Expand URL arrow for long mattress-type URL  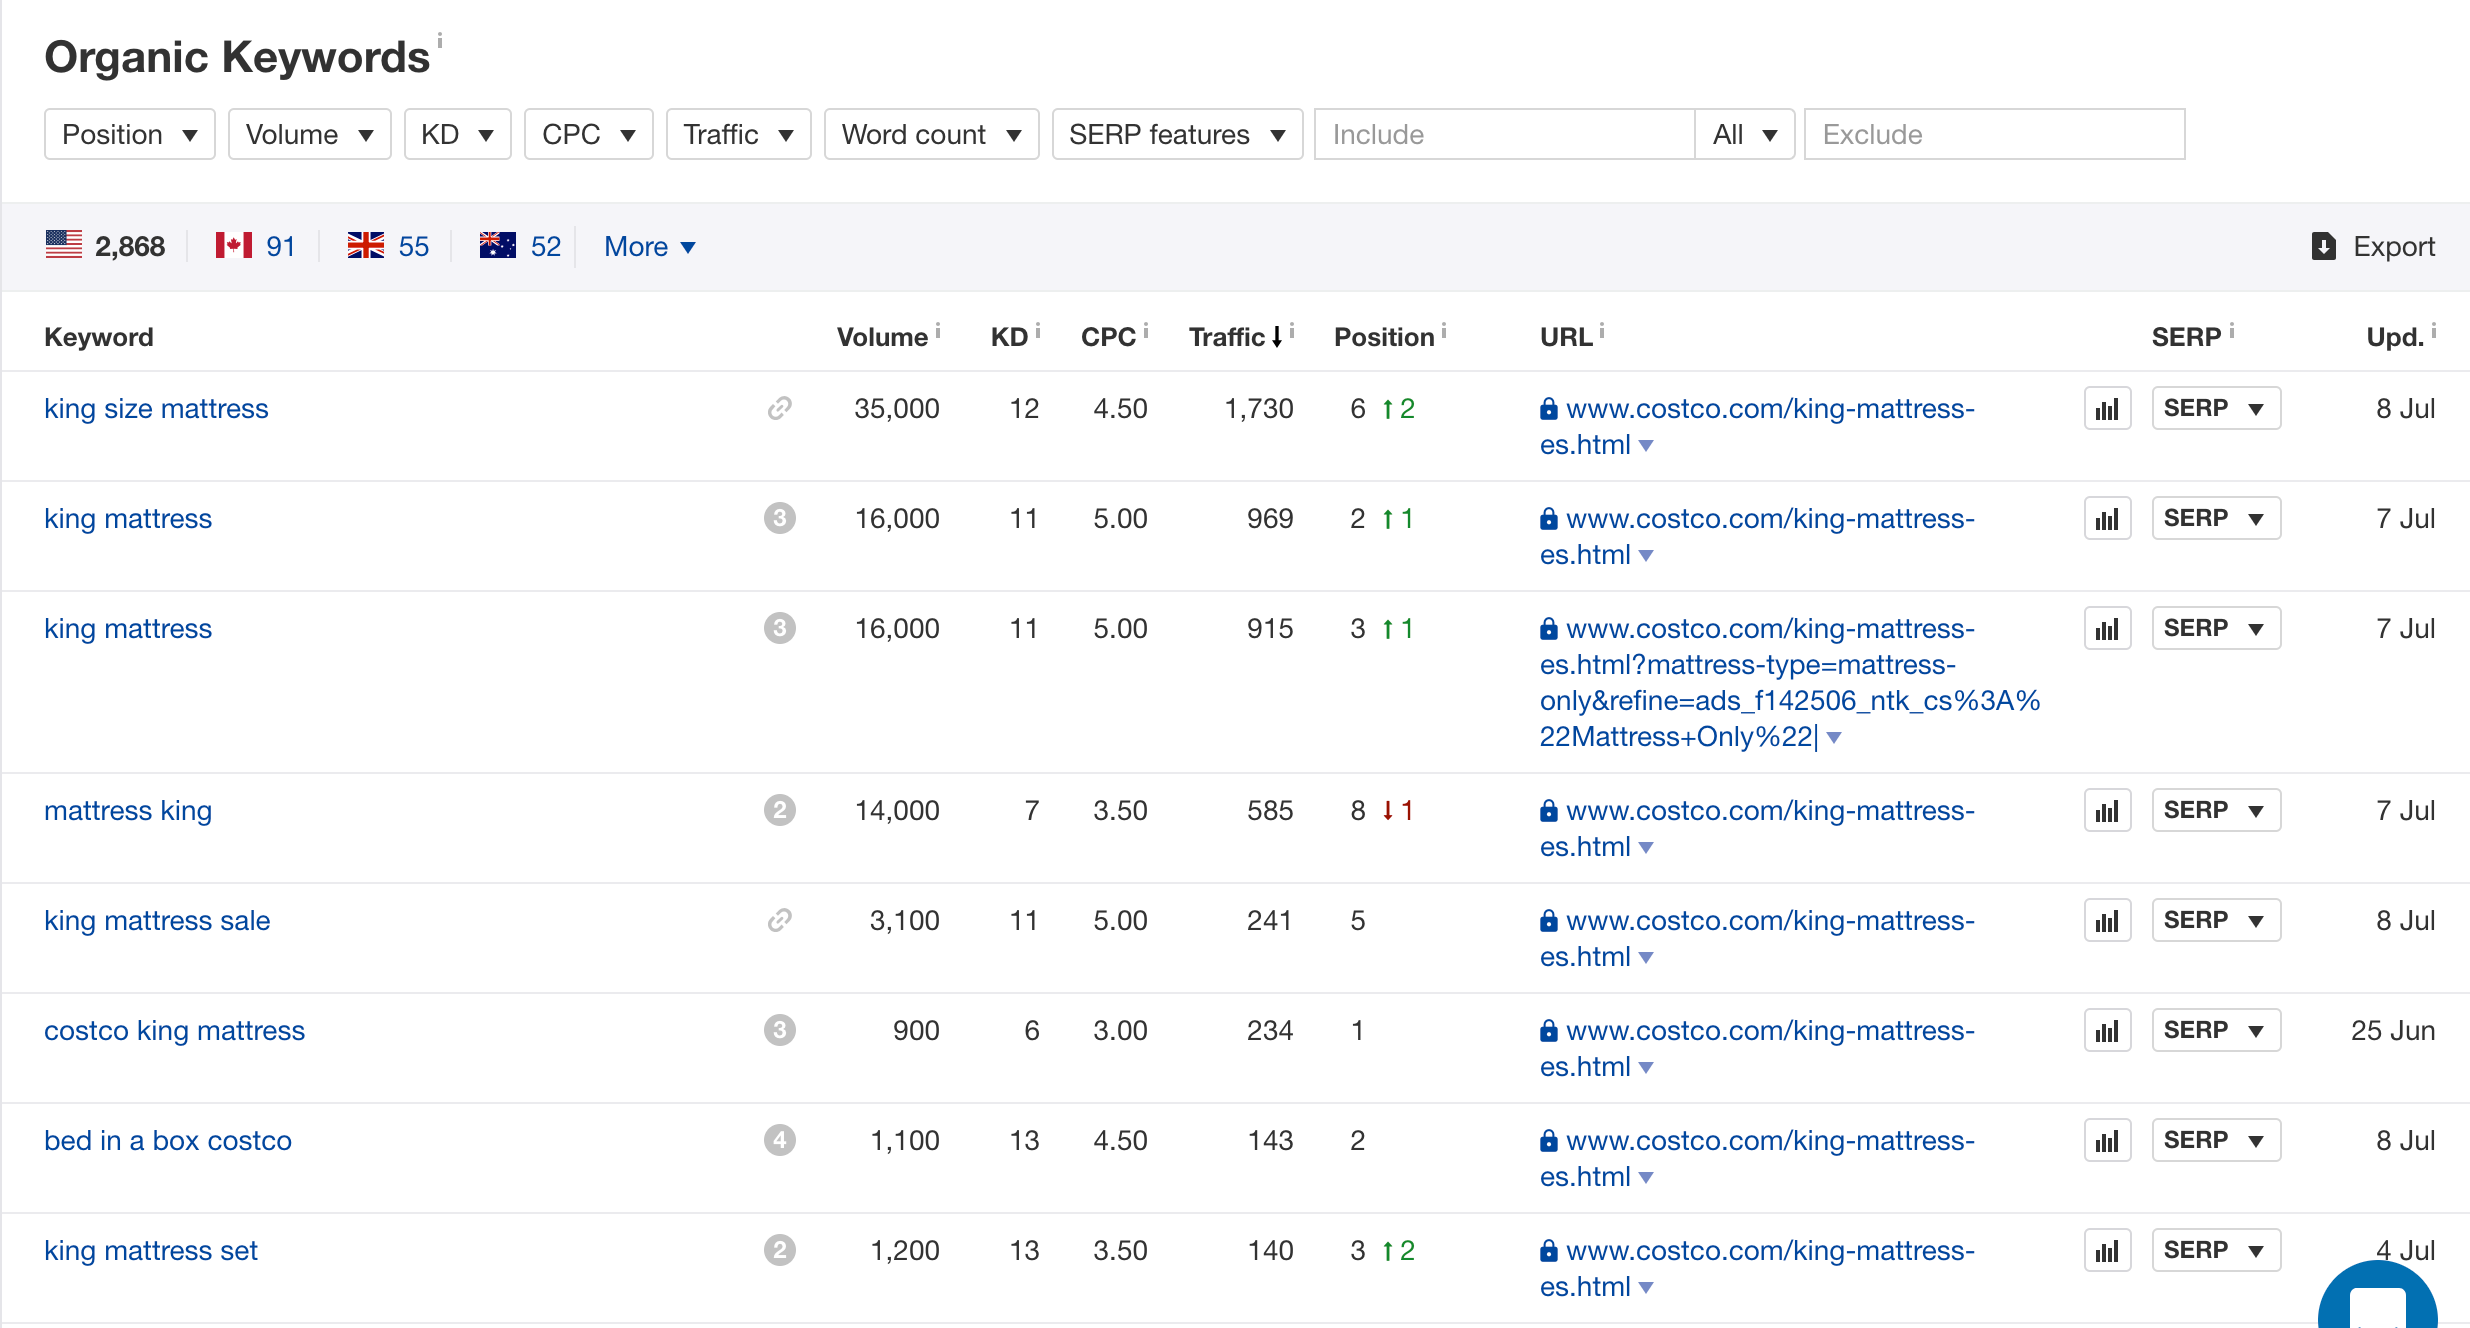point(1834,738)
